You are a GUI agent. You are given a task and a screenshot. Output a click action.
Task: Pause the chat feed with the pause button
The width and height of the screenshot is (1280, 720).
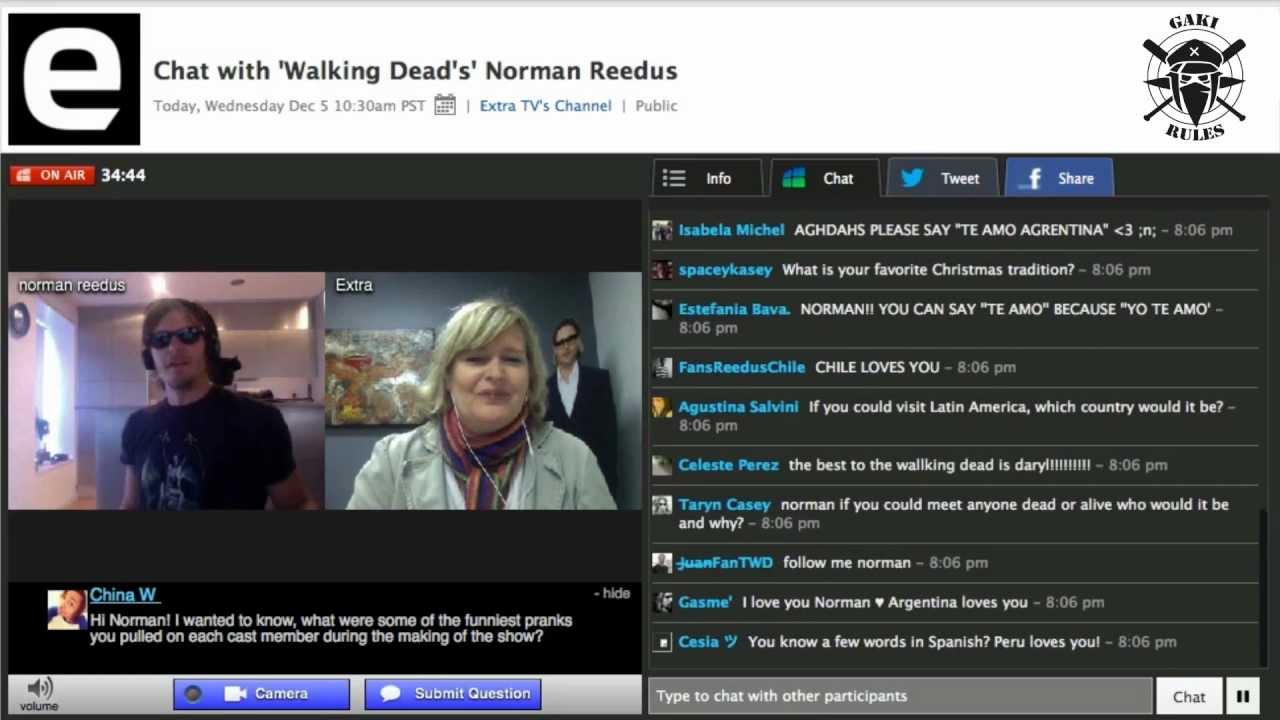[x=1243, y=696]
